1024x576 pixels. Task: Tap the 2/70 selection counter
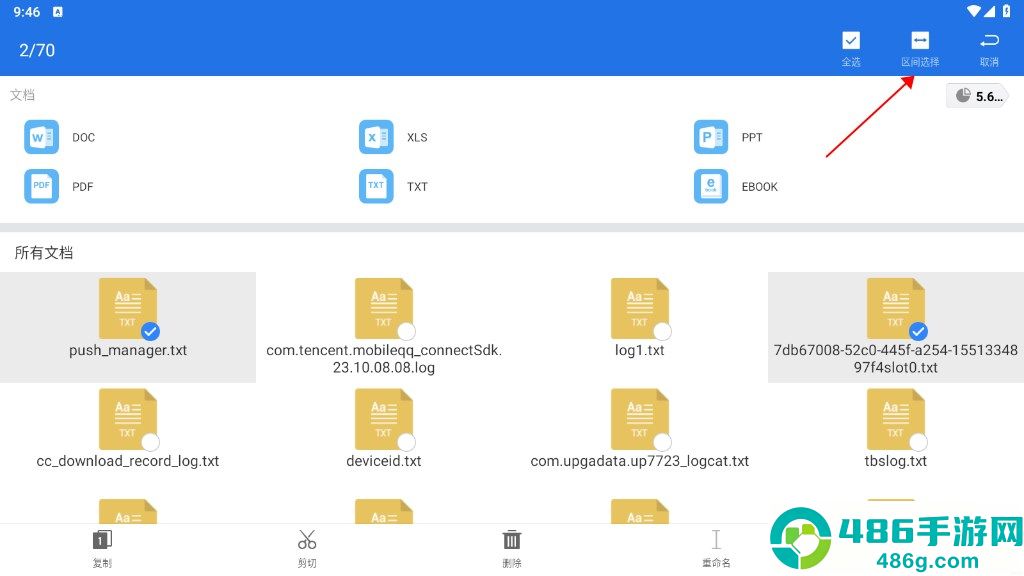click(x=37, y=50)
